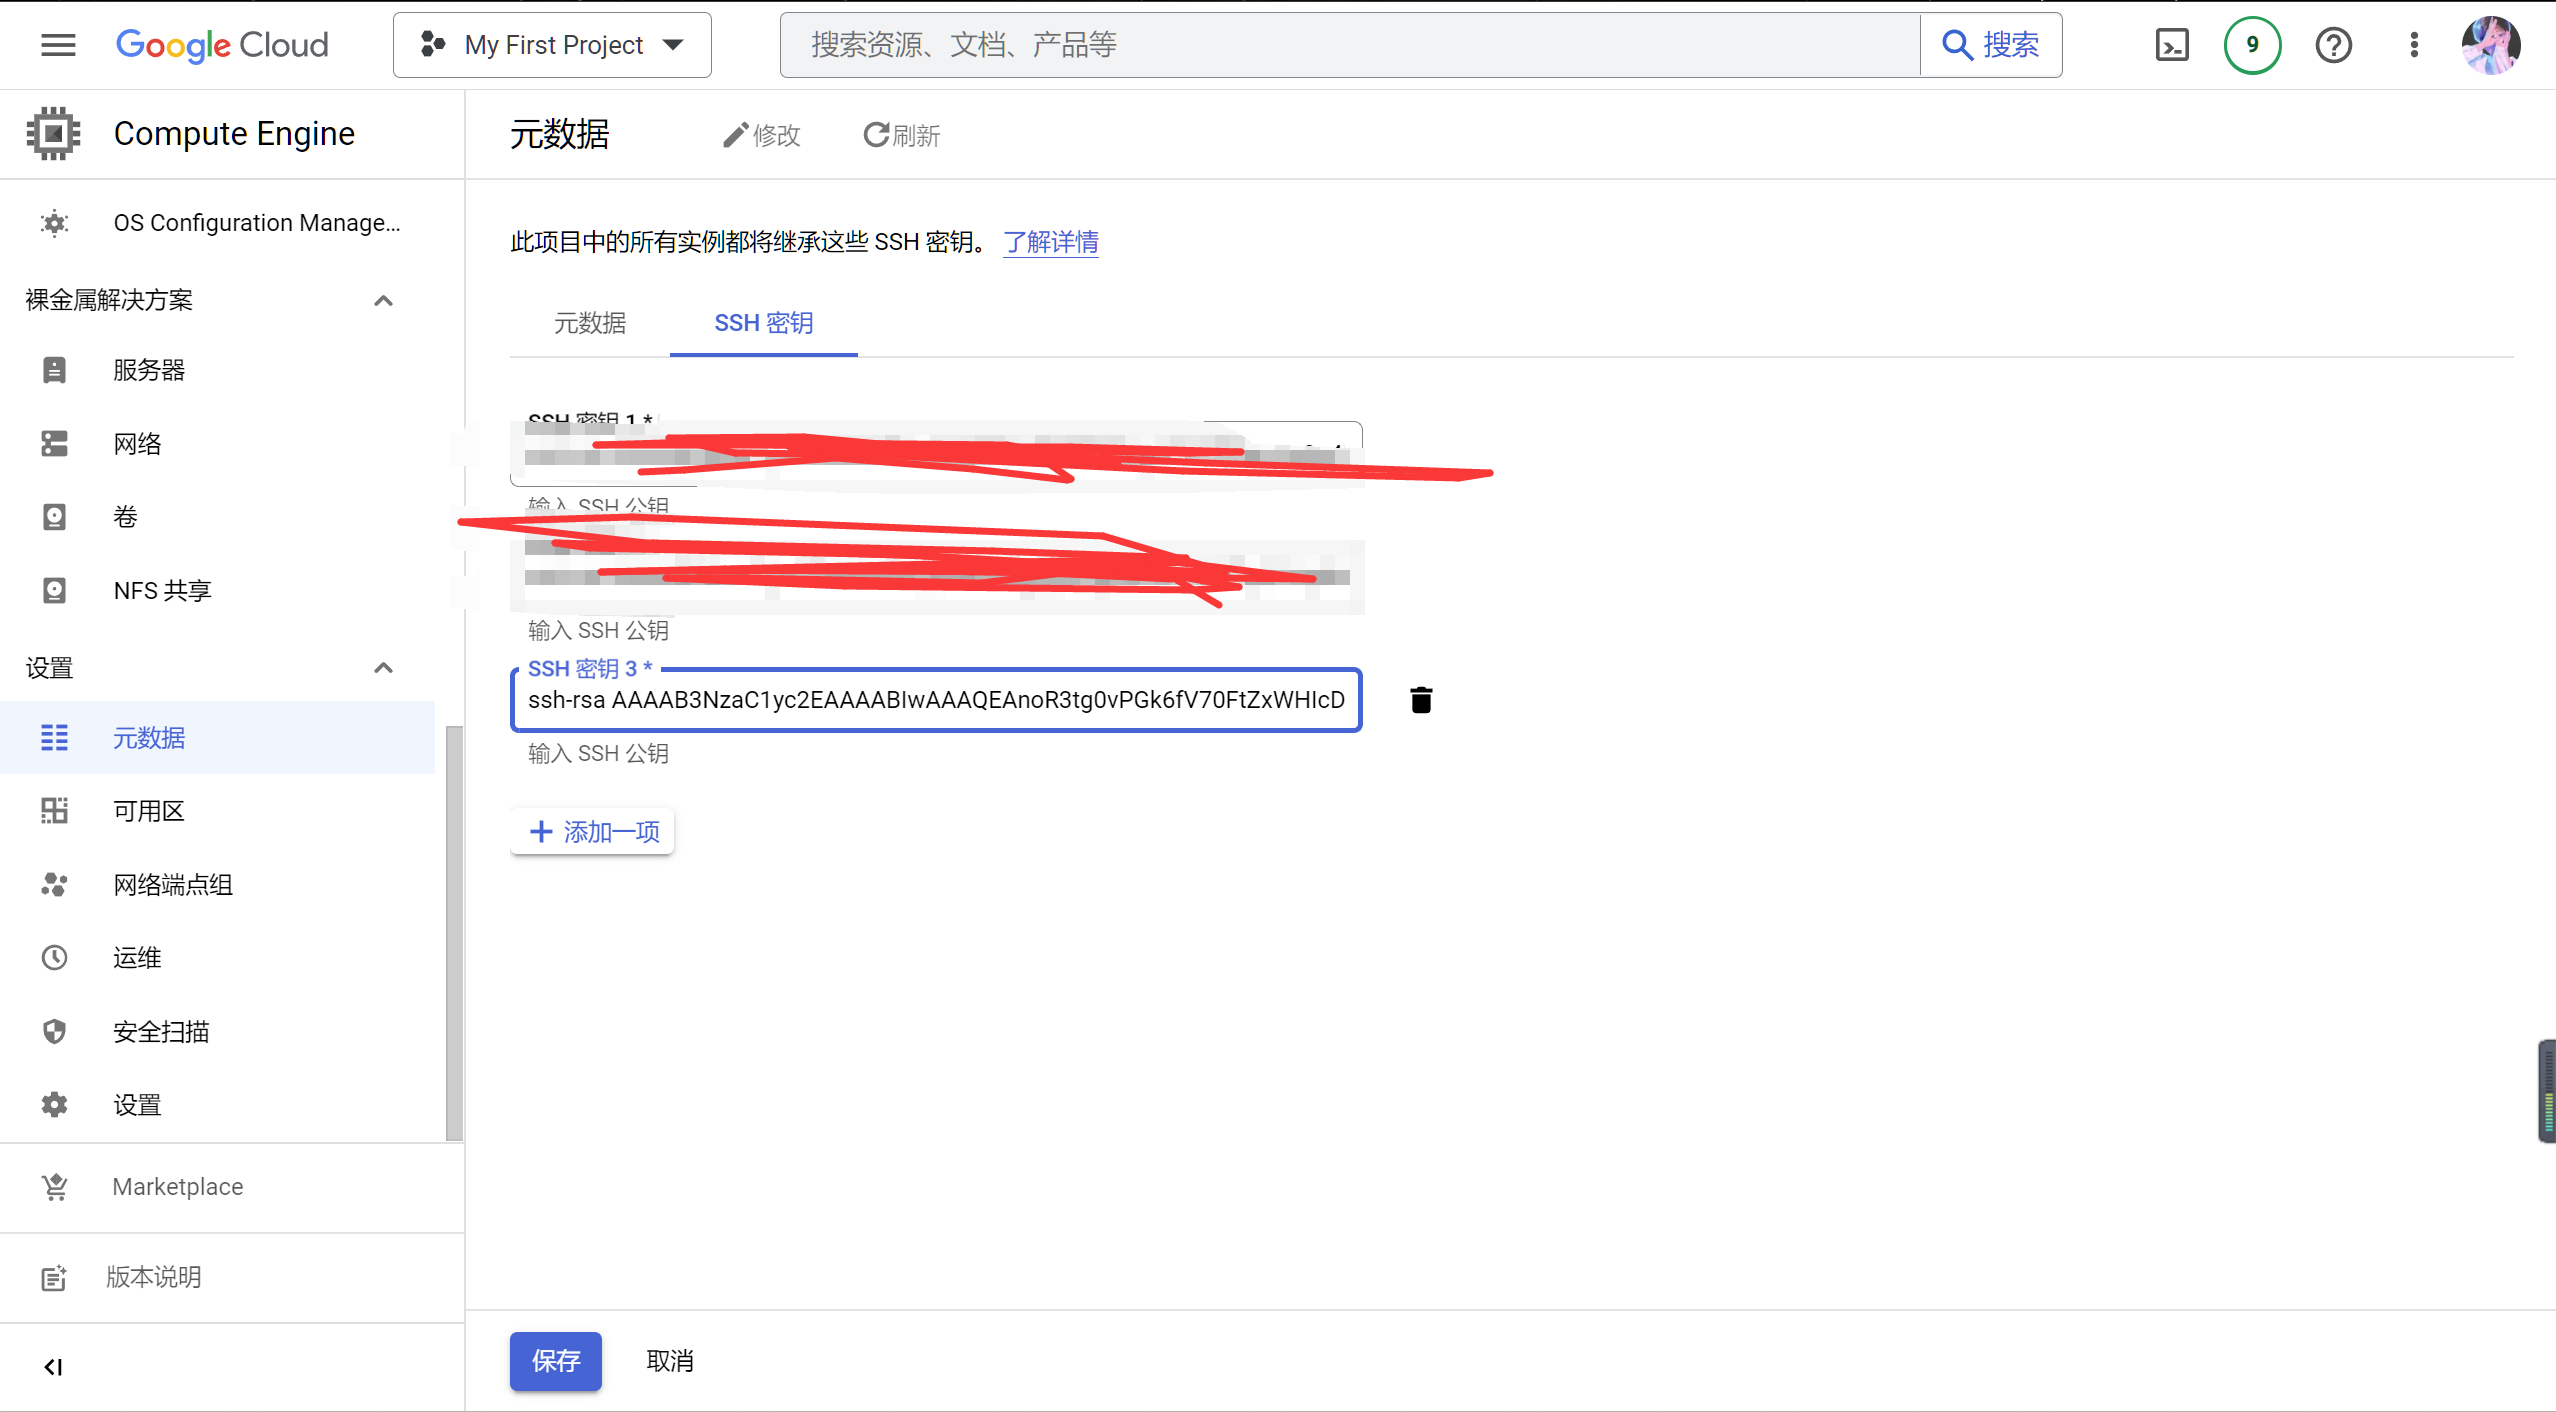Activate the Cloud Shell terminal
This screenshot has width=2556, height=1412.
[2170, 44]
